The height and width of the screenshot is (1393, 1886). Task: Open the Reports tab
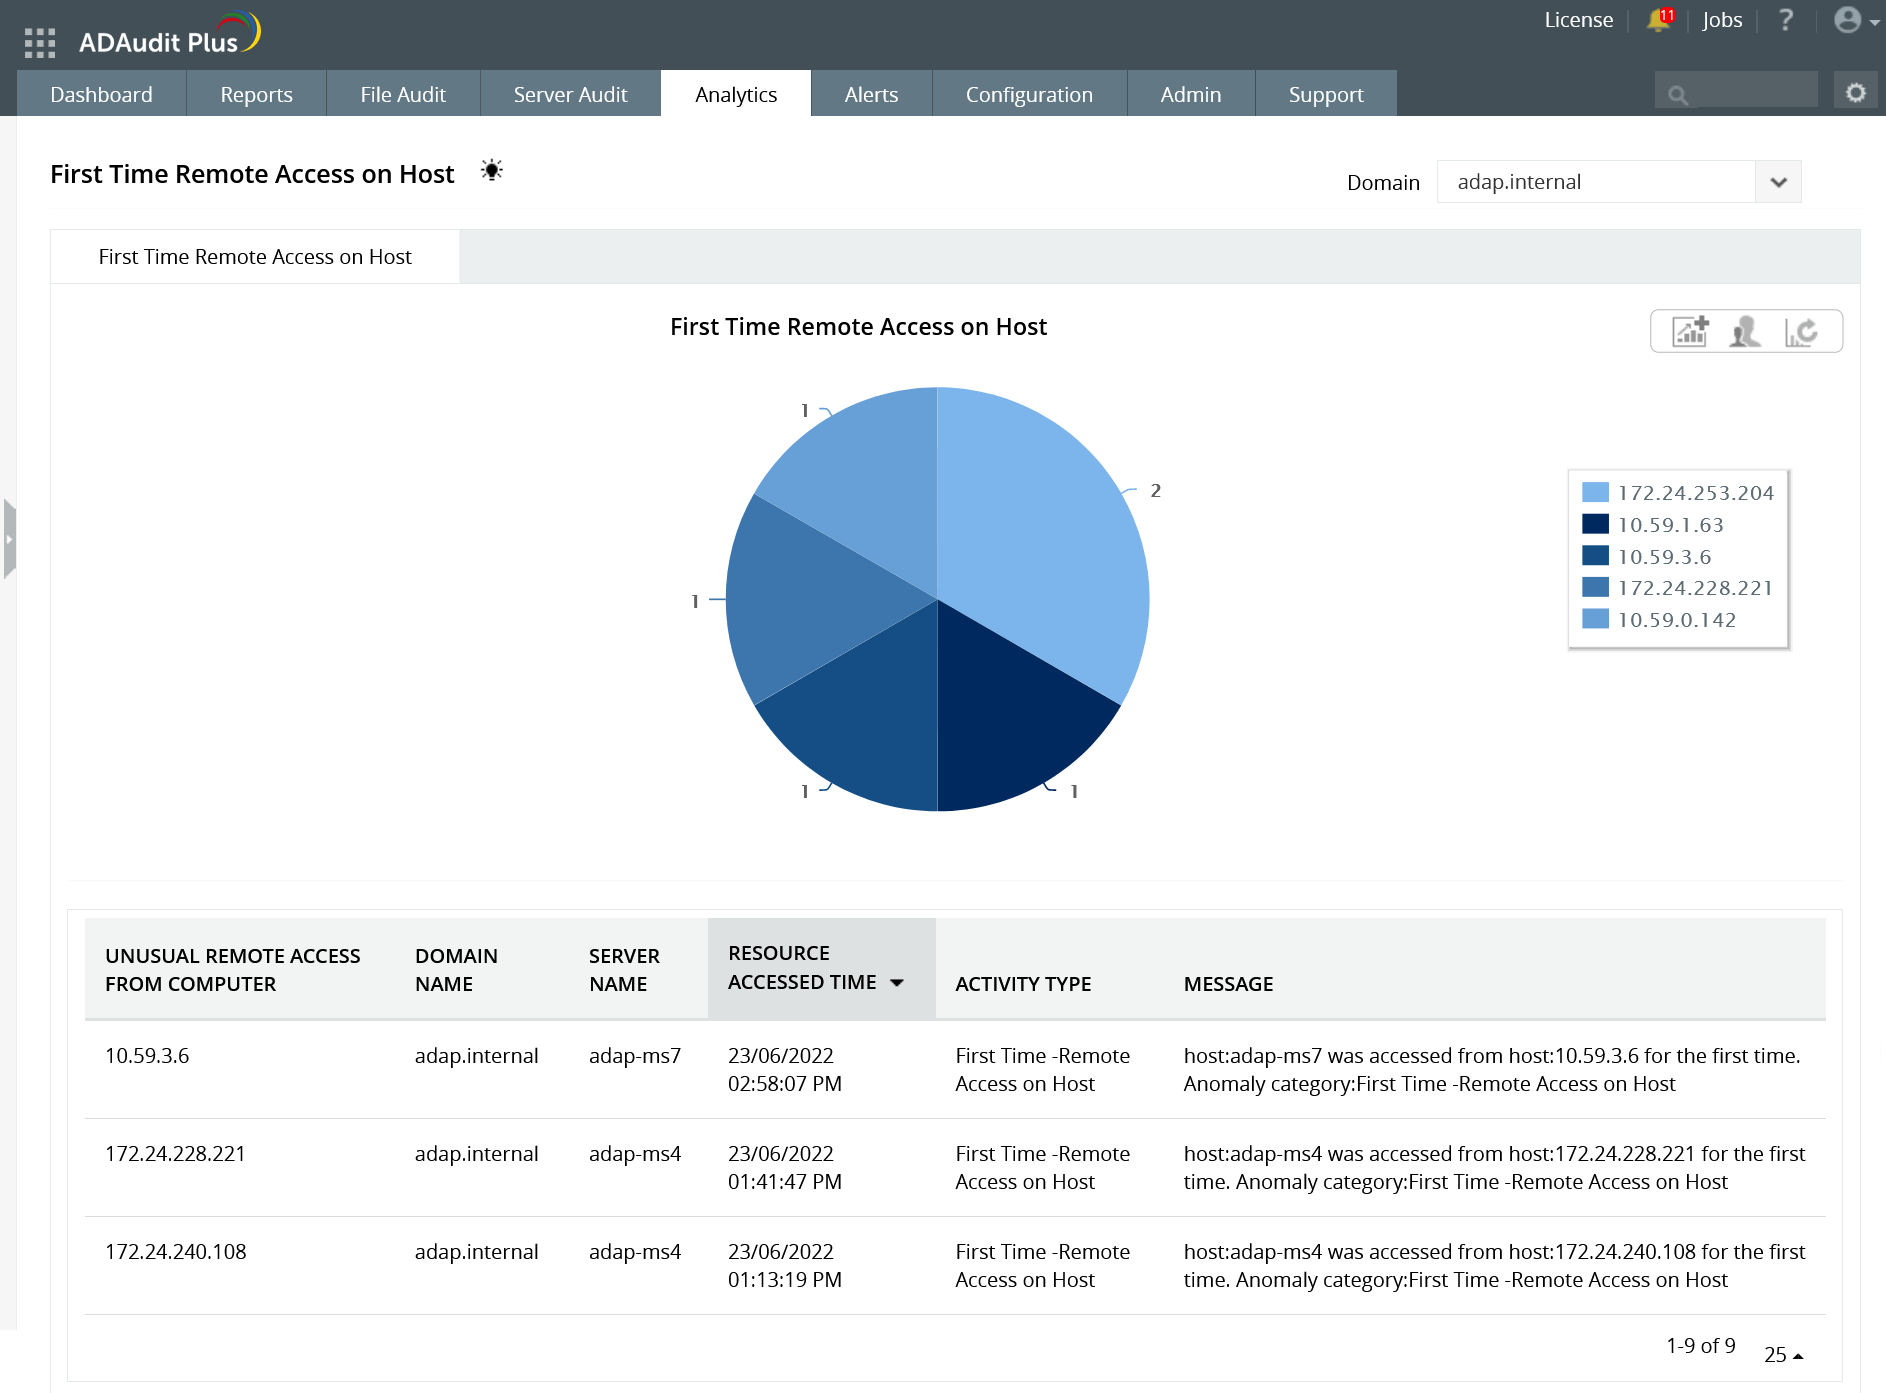click(x=256, y=94)
